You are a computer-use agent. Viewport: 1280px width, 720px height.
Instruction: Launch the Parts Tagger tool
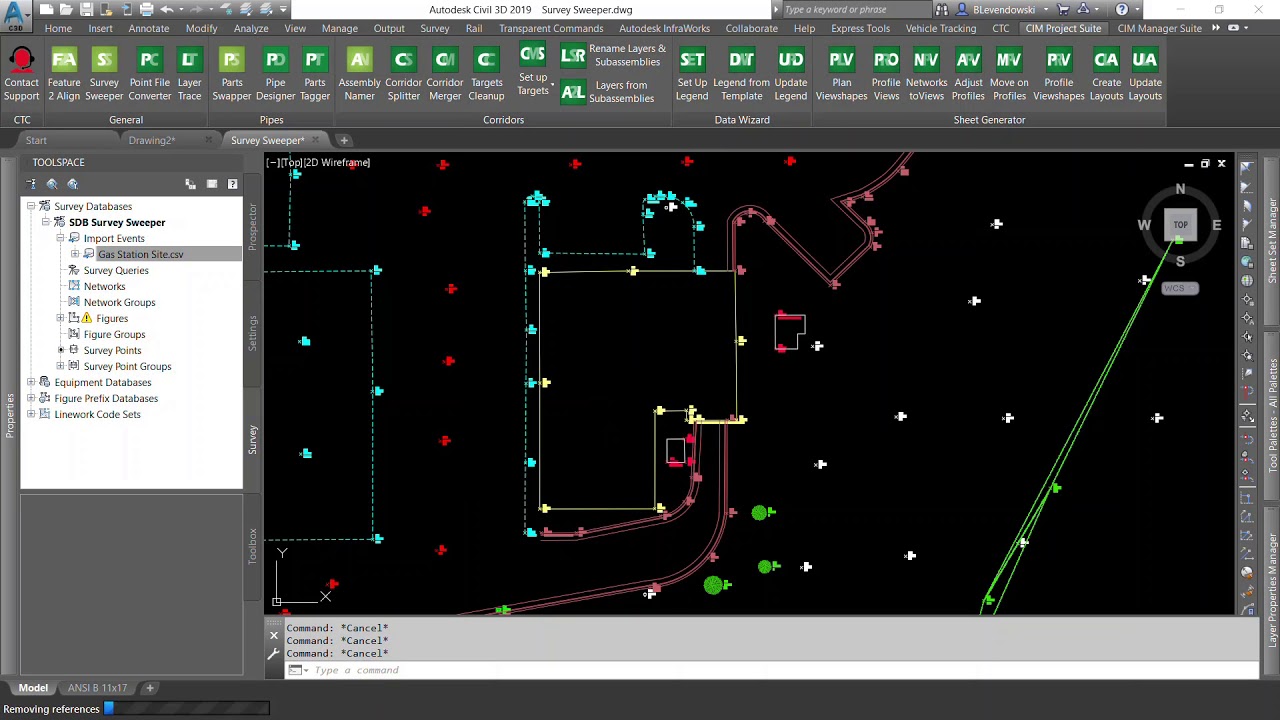point(315,75)
